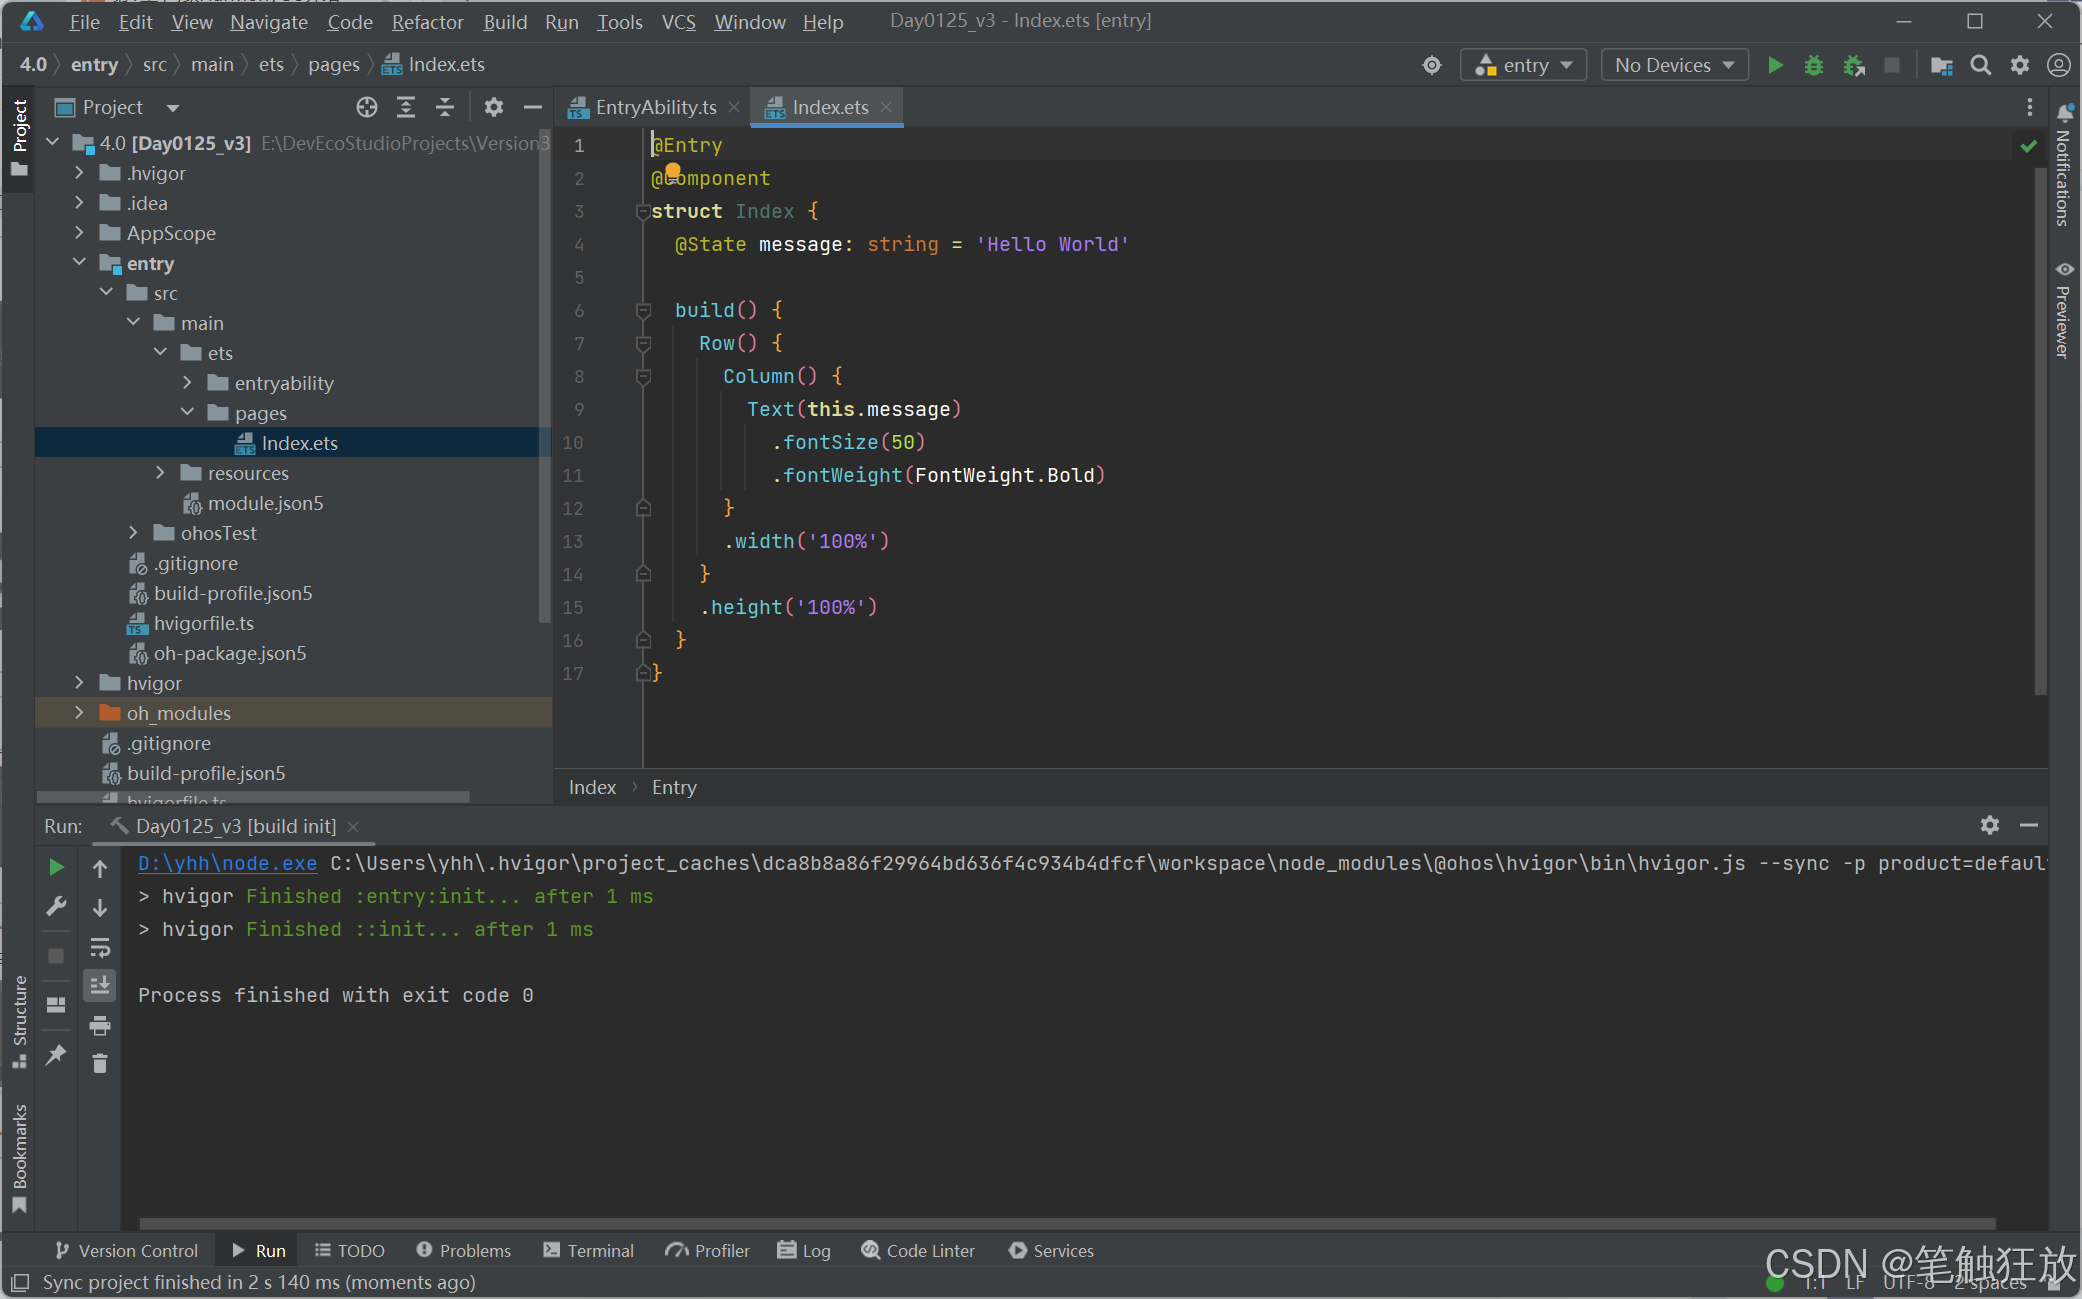
Task: Clear console output with trash icon
Action: 100,1063
